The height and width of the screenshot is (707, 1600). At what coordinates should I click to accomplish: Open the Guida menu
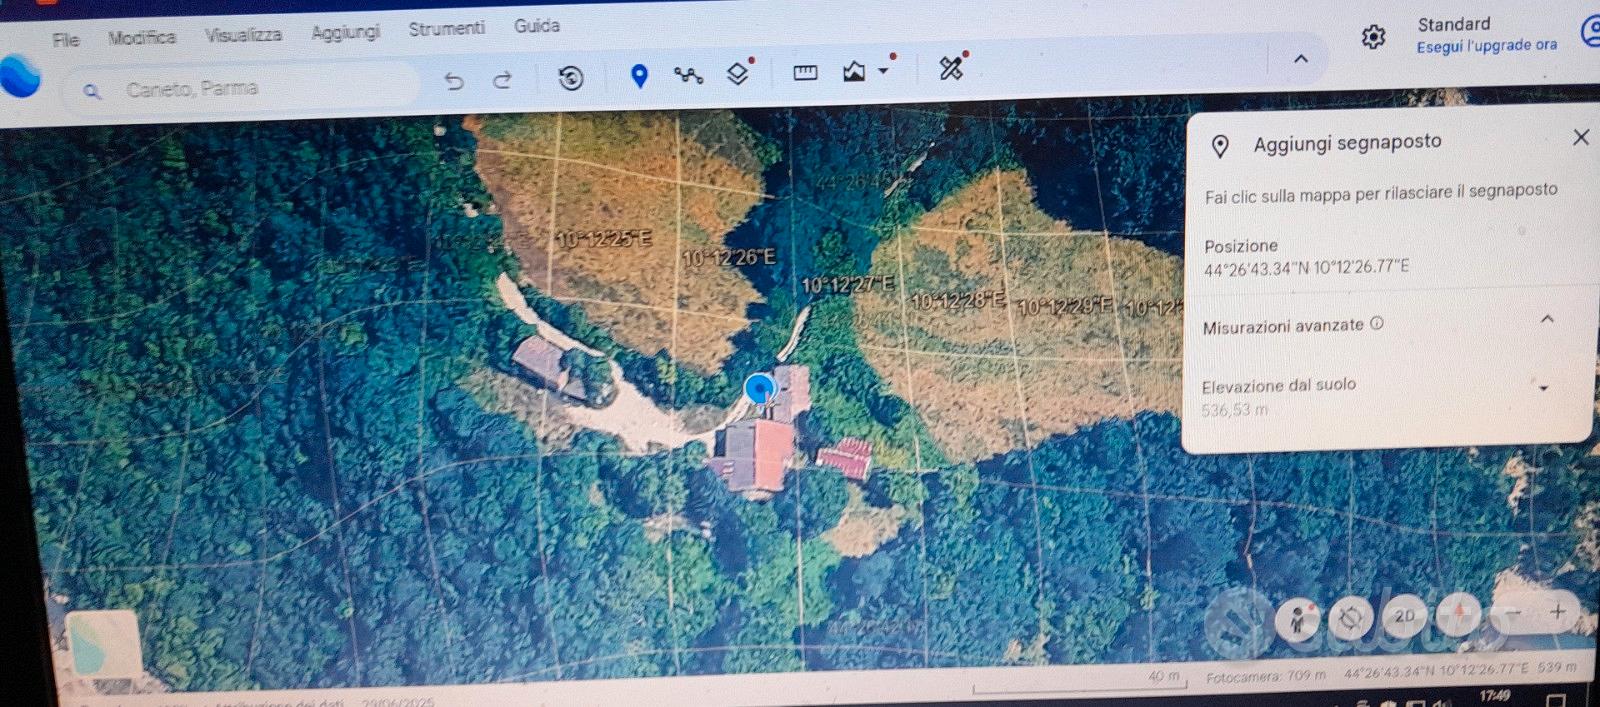tap(537, 26)
